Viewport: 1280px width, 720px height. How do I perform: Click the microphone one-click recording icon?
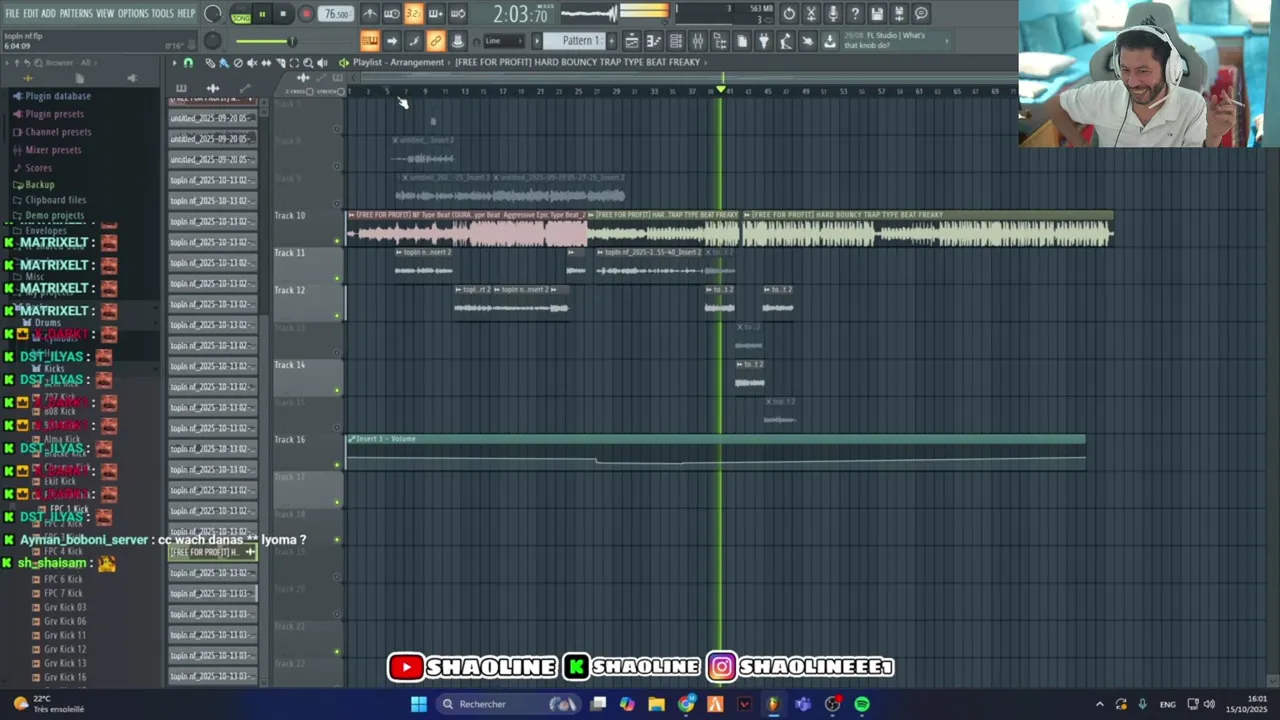pos(833,14)
